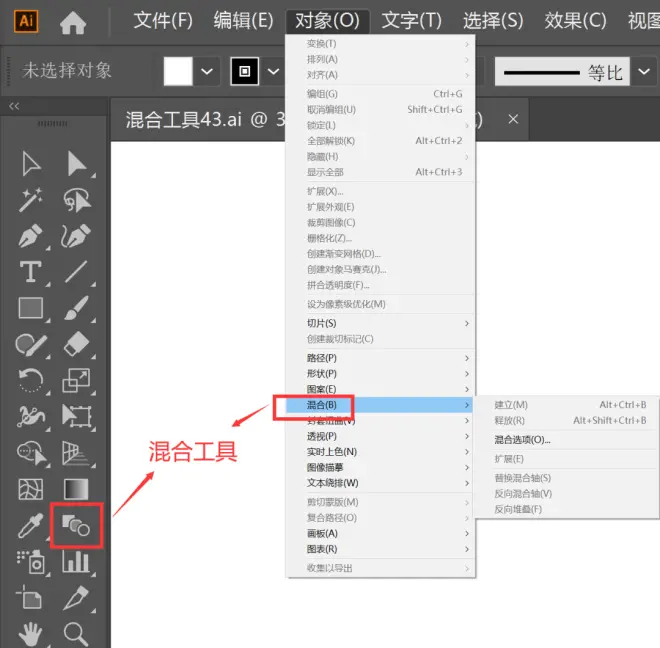660x648 pixels.
Task: Expand the 形状(P) submenu
Action: [380, 373]
